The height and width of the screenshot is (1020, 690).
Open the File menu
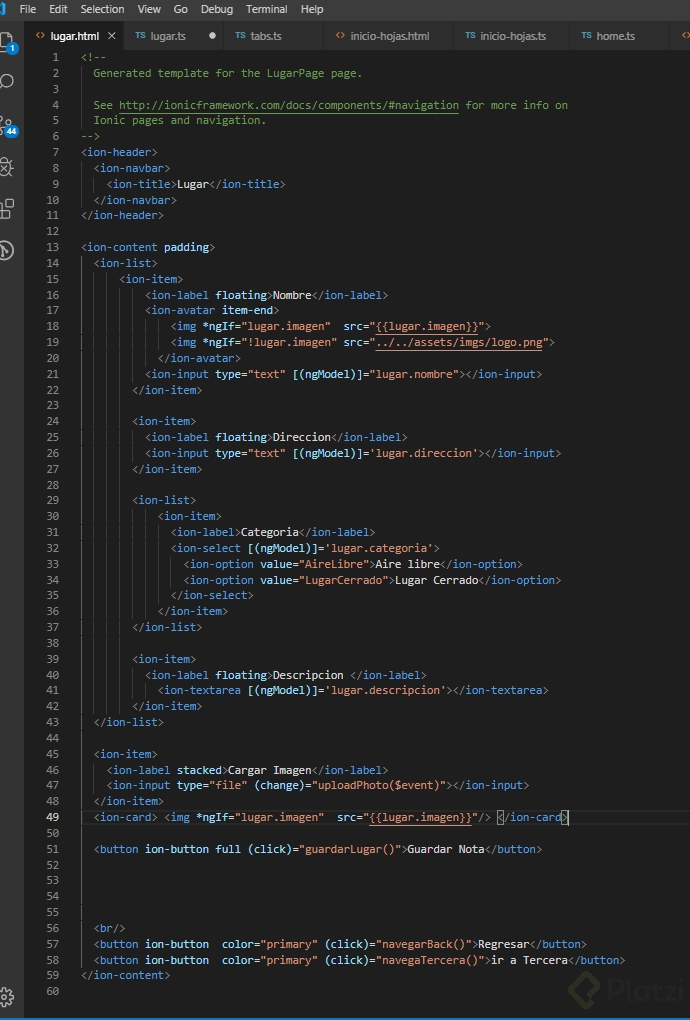tap(28, 9)
